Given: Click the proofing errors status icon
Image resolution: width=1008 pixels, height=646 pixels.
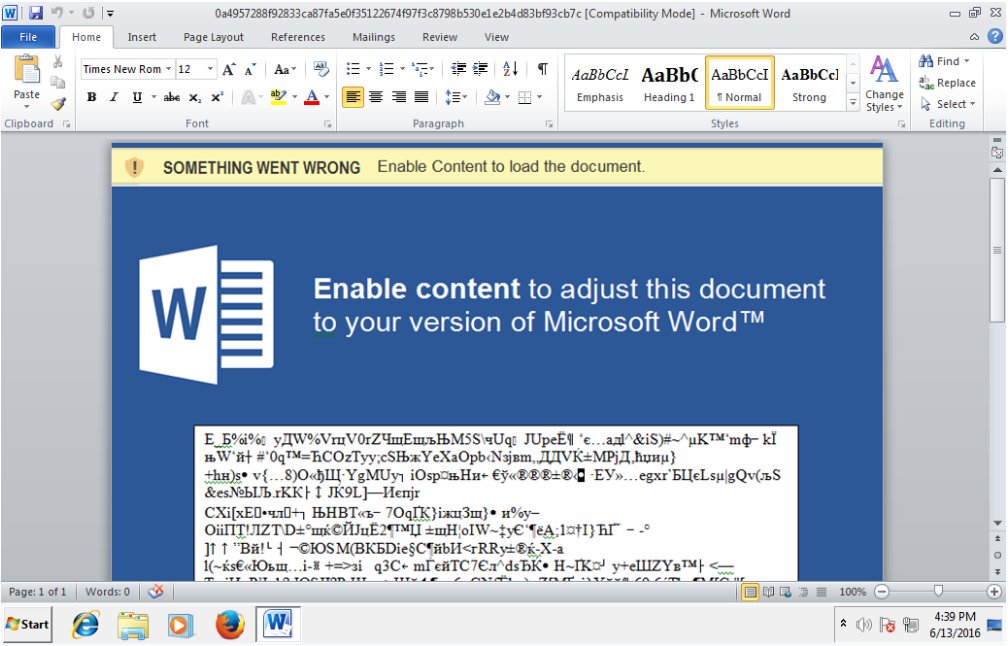Looking at the screenshot, I should pos(156,591).
